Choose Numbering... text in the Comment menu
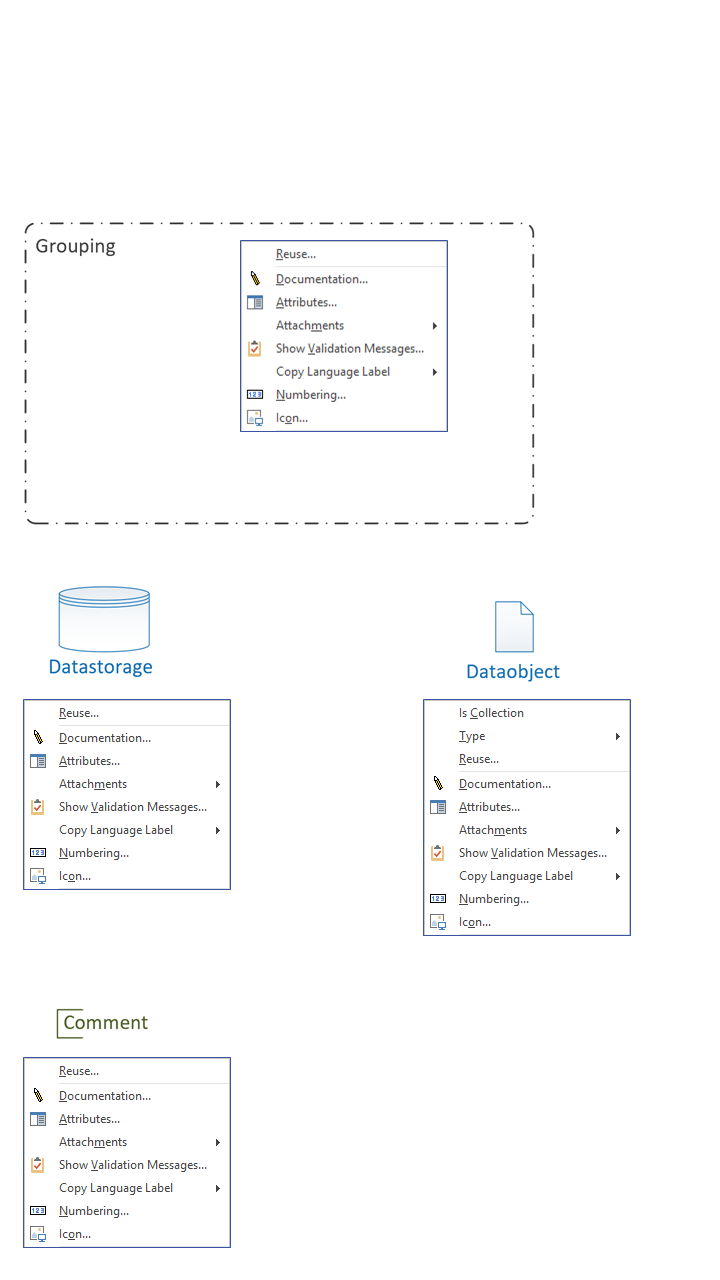The image size is (720, 1280). [x=94, y=1211]
